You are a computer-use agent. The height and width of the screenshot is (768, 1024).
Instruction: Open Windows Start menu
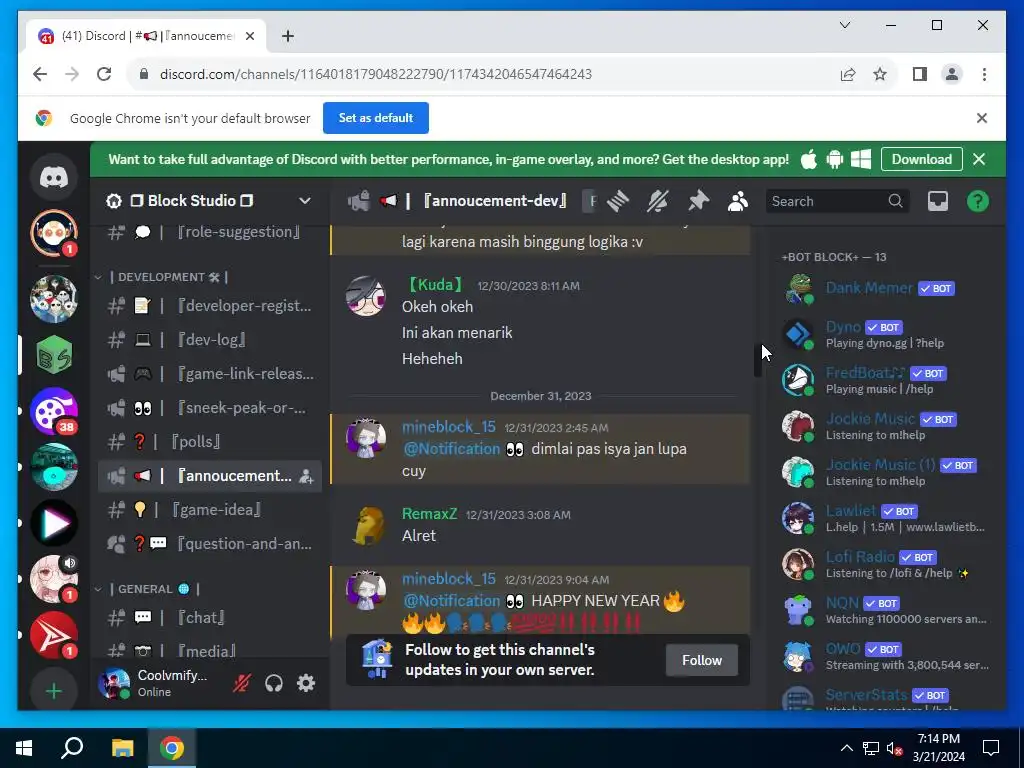coord(24,748)
